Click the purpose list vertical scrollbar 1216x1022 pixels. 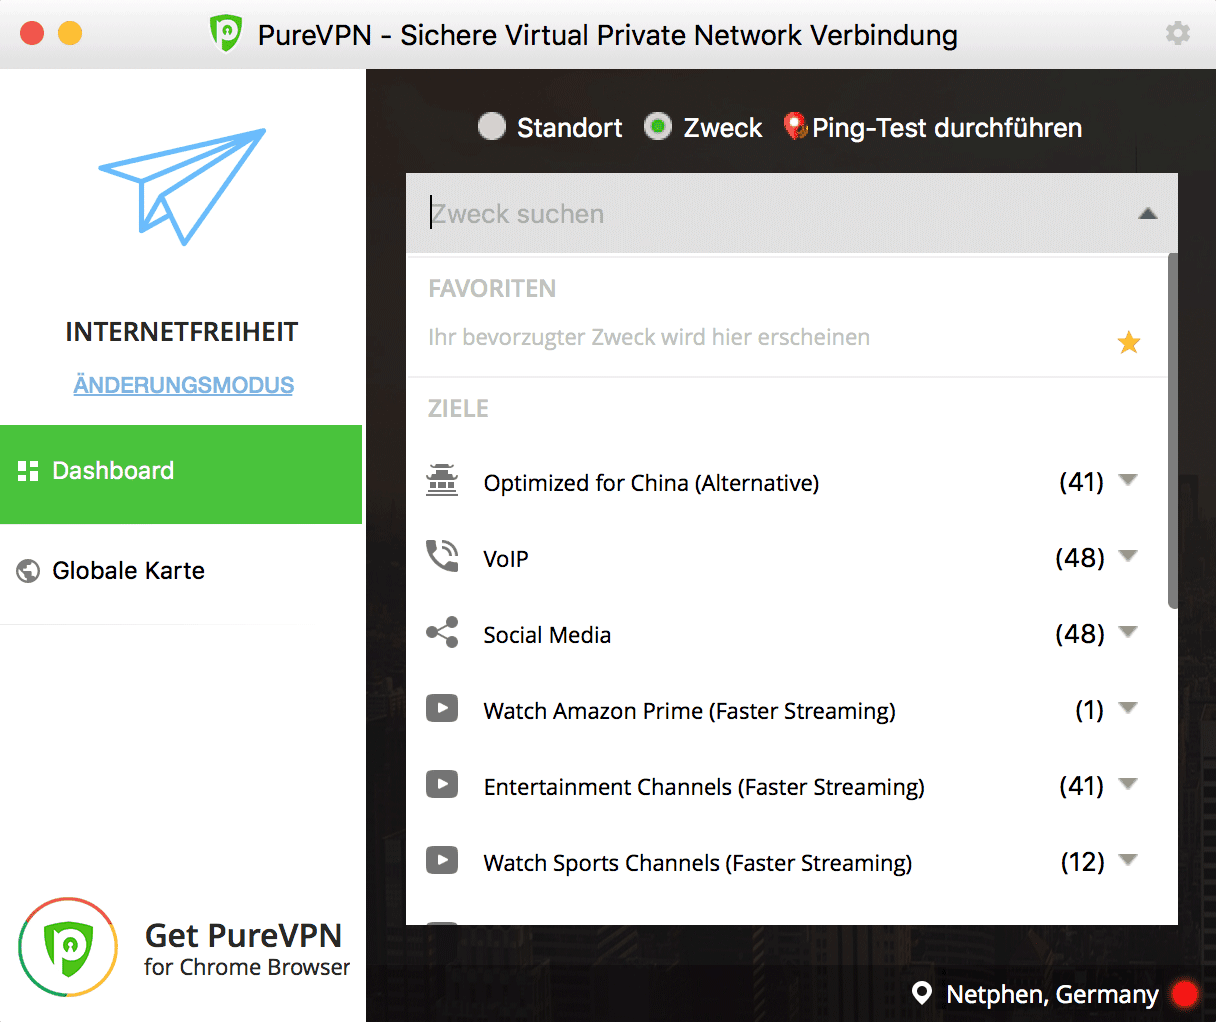point(1173,431)
